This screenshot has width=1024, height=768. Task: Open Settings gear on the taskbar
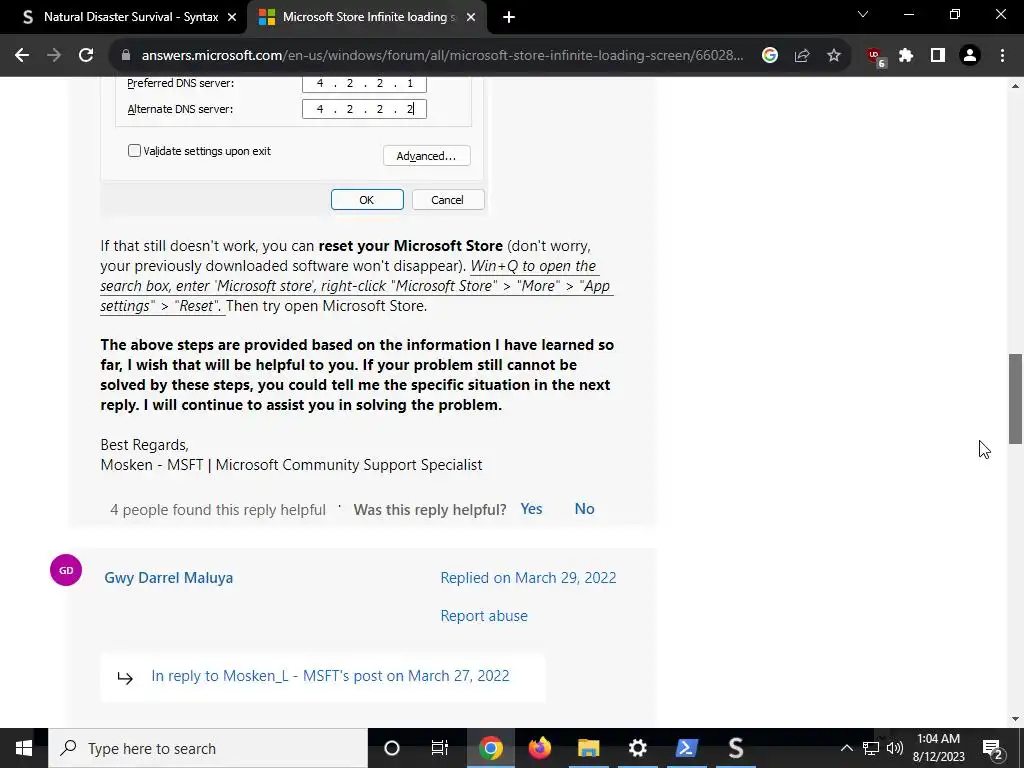tap(637, 748)
